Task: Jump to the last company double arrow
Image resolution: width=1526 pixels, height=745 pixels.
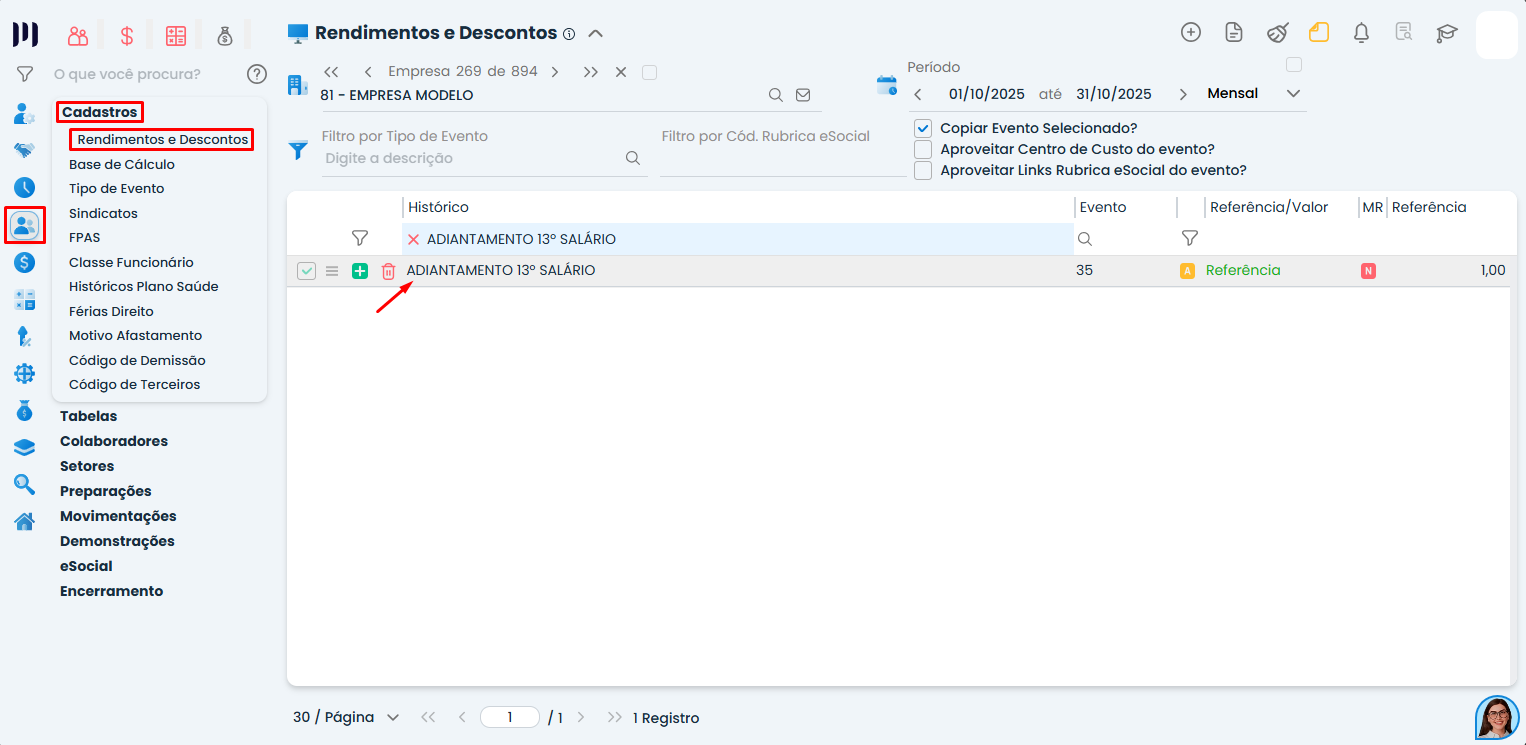Action: (x=591, y=72)
